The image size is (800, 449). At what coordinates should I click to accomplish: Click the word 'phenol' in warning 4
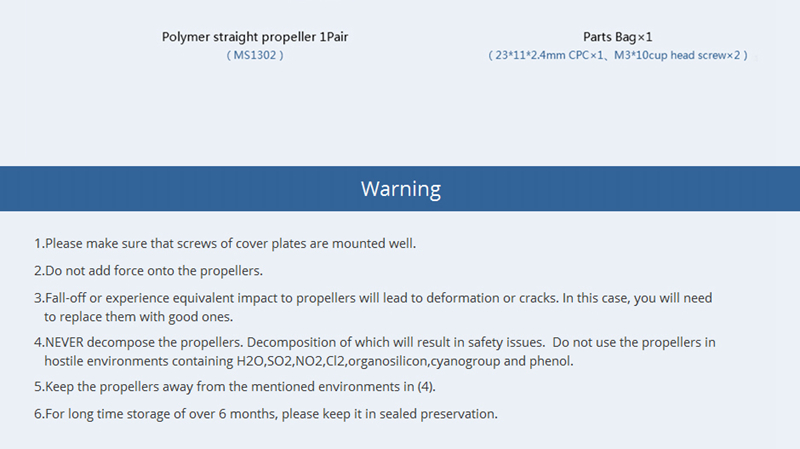pyautogui.click(x=552, y=361)
